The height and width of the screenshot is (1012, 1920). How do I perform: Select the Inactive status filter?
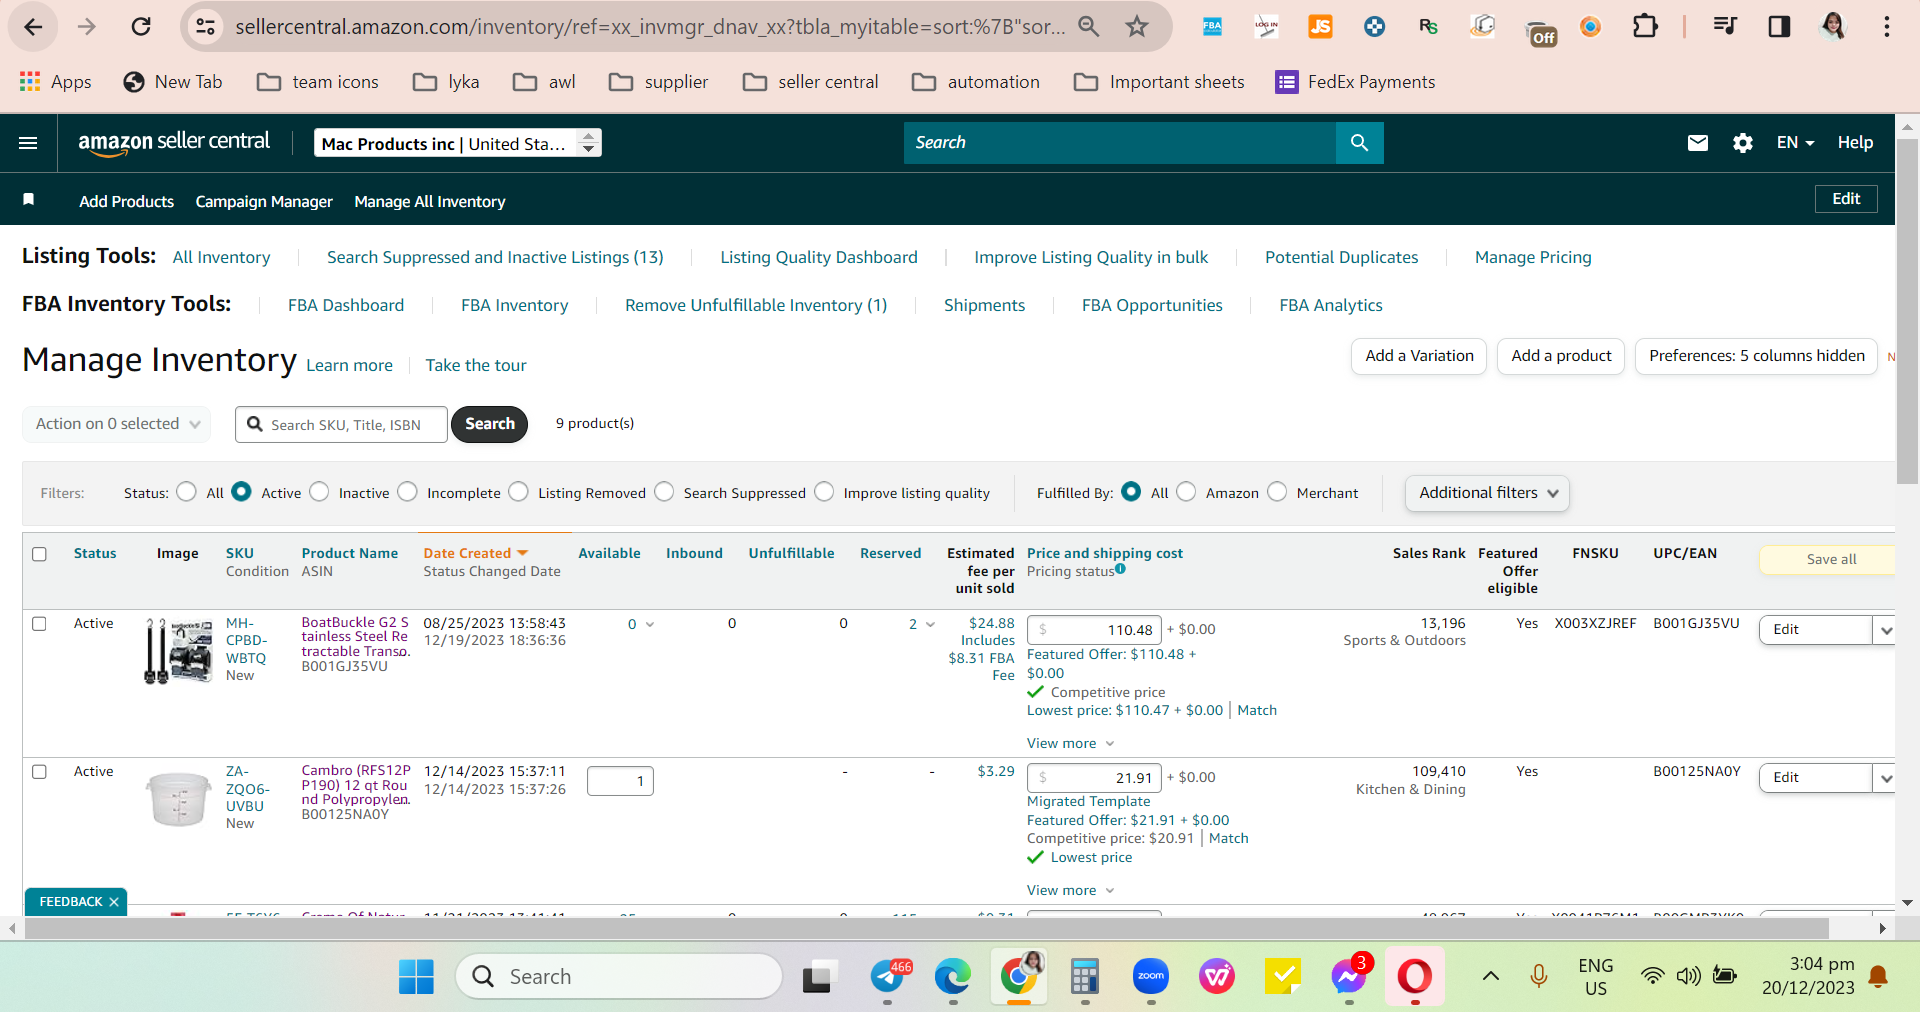pyautogui.click(x=319, y=492)
